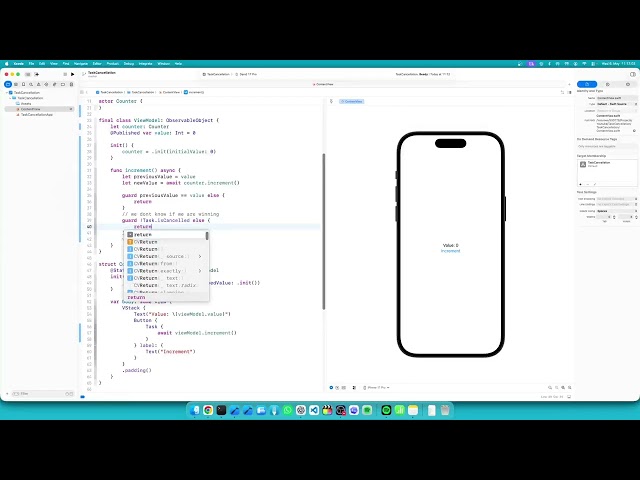Screen dimensions: 640x480
Task: Choose the first 'return' autocomplete suggestion
Action: click(x=167, y=235)
